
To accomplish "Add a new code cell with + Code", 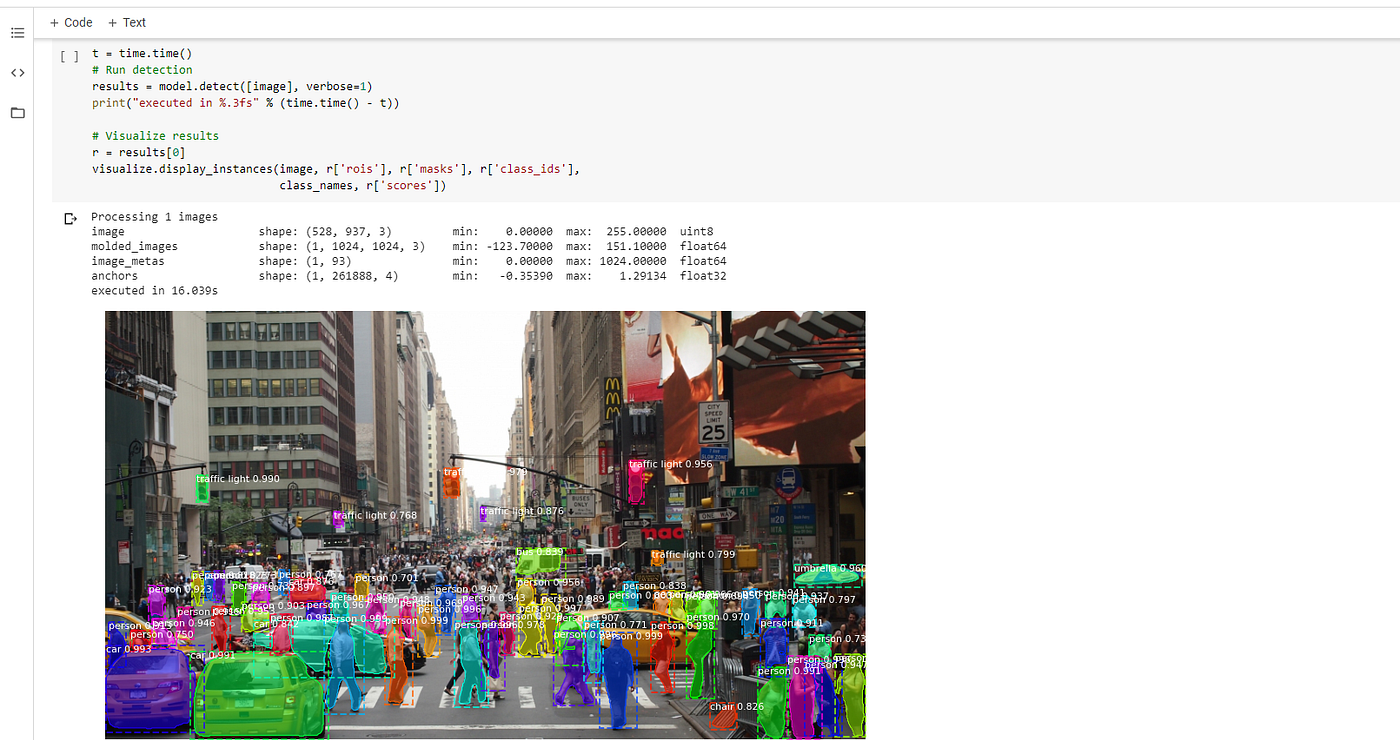I will [x=70, y=22].
